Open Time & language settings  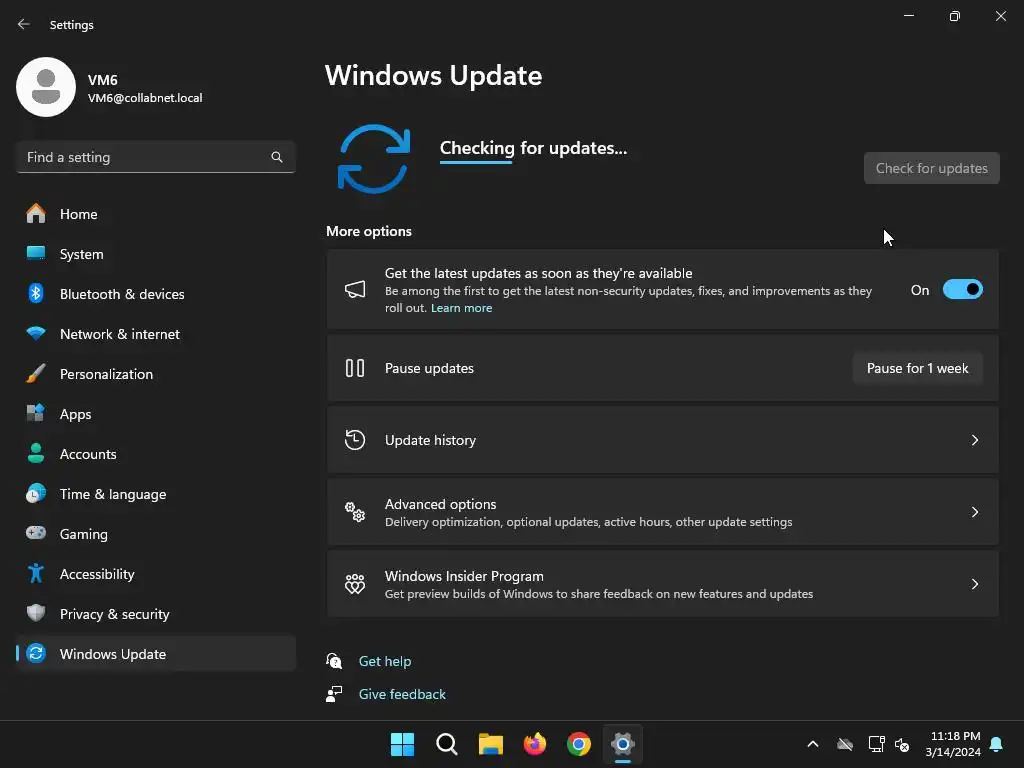click(155, 494)
